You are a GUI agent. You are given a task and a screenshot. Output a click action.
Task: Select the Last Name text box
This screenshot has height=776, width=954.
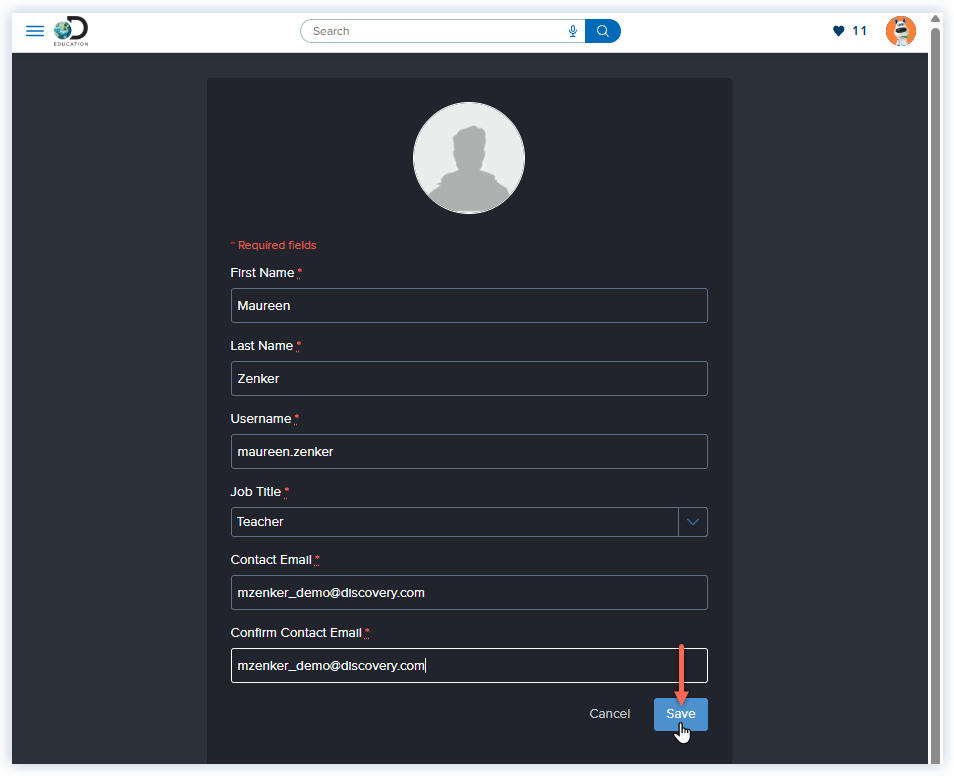[469, 379]
